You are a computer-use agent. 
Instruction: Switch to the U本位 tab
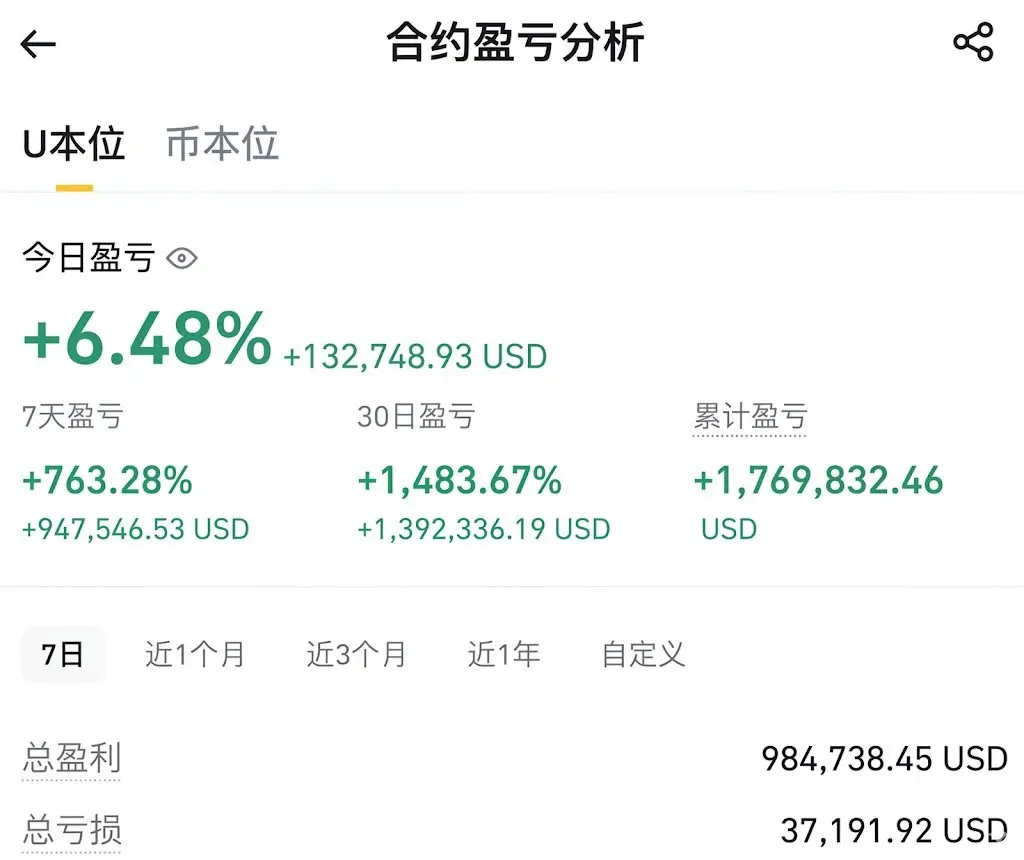[74, 144]
